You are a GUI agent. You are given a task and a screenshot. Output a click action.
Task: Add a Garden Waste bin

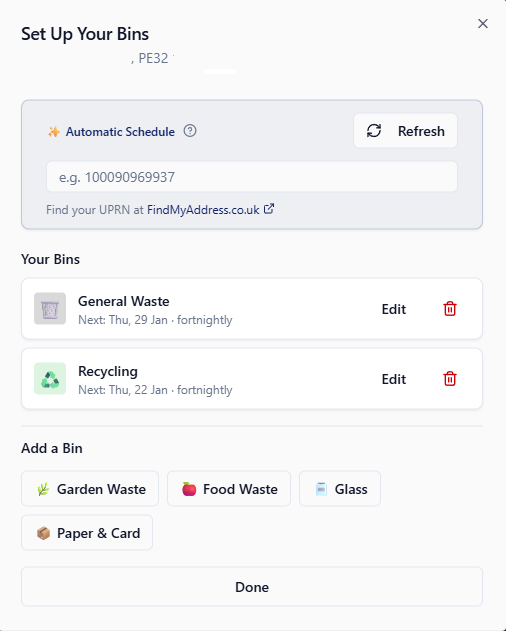90,489
